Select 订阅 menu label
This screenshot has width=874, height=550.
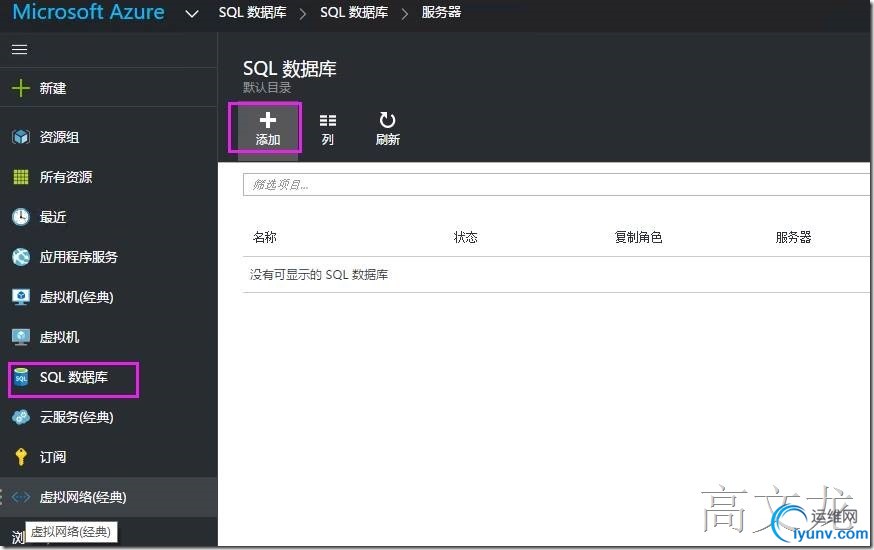pyautogui.click(x=53, y=457)
